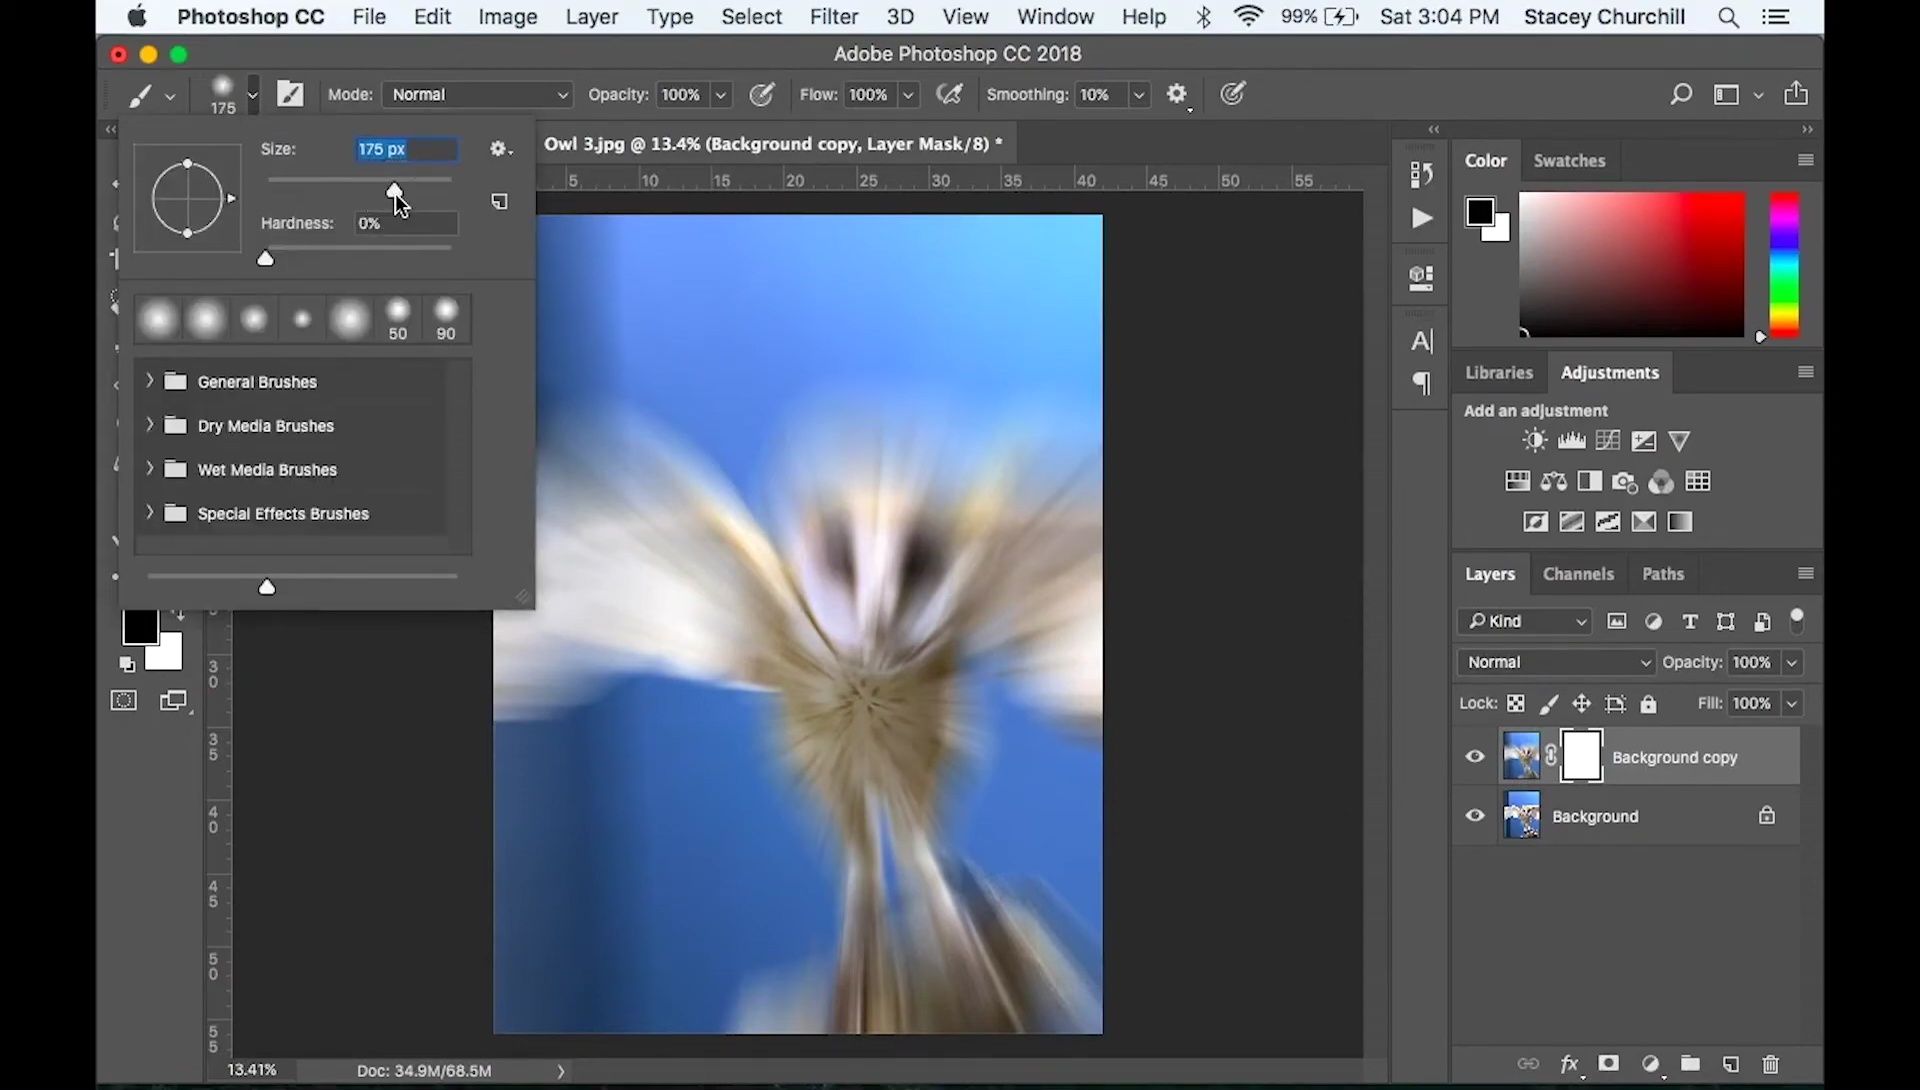Click the share image icon
The image size is (1920, 1090).
click(1796, 93)
